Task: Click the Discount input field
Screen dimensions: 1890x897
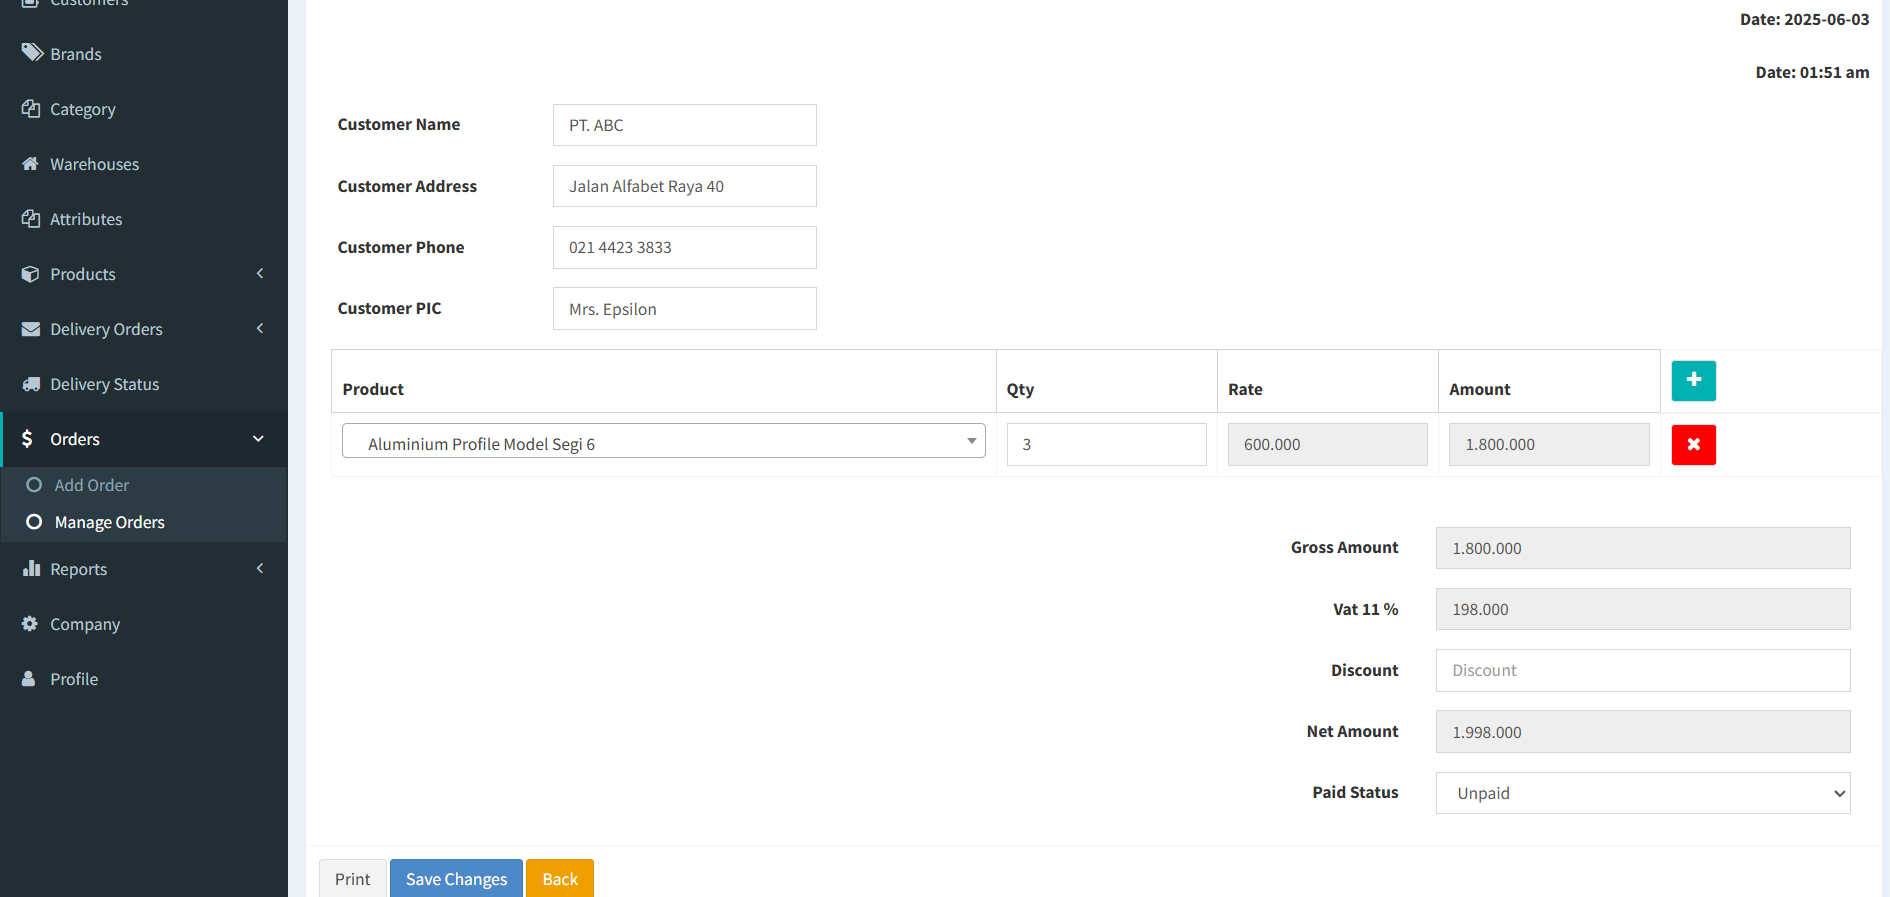Action: [1643, 670]
